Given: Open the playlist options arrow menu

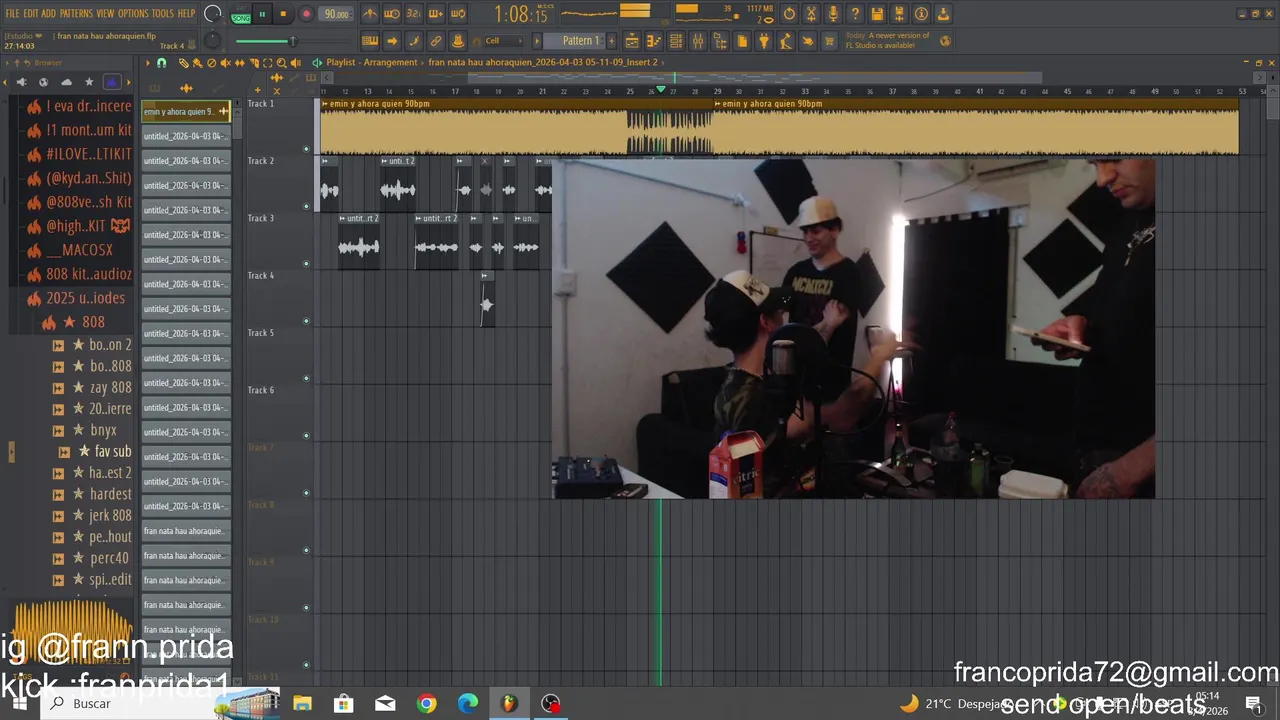Looking at the screenshot, I should (x=148, y=62).
